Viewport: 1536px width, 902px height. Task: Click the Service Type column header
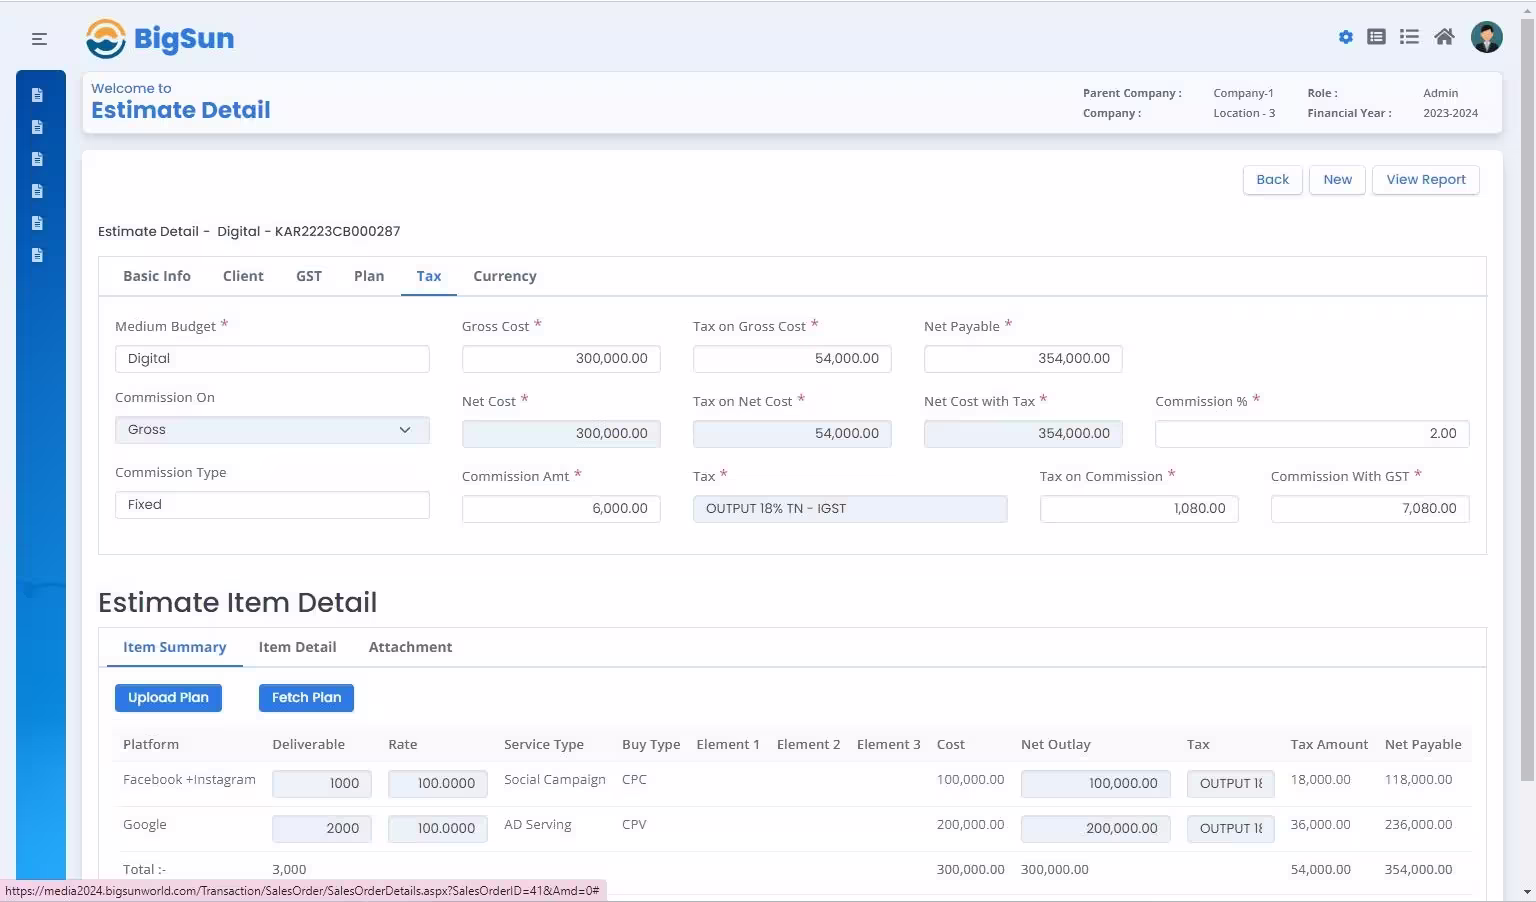point(544,745)
